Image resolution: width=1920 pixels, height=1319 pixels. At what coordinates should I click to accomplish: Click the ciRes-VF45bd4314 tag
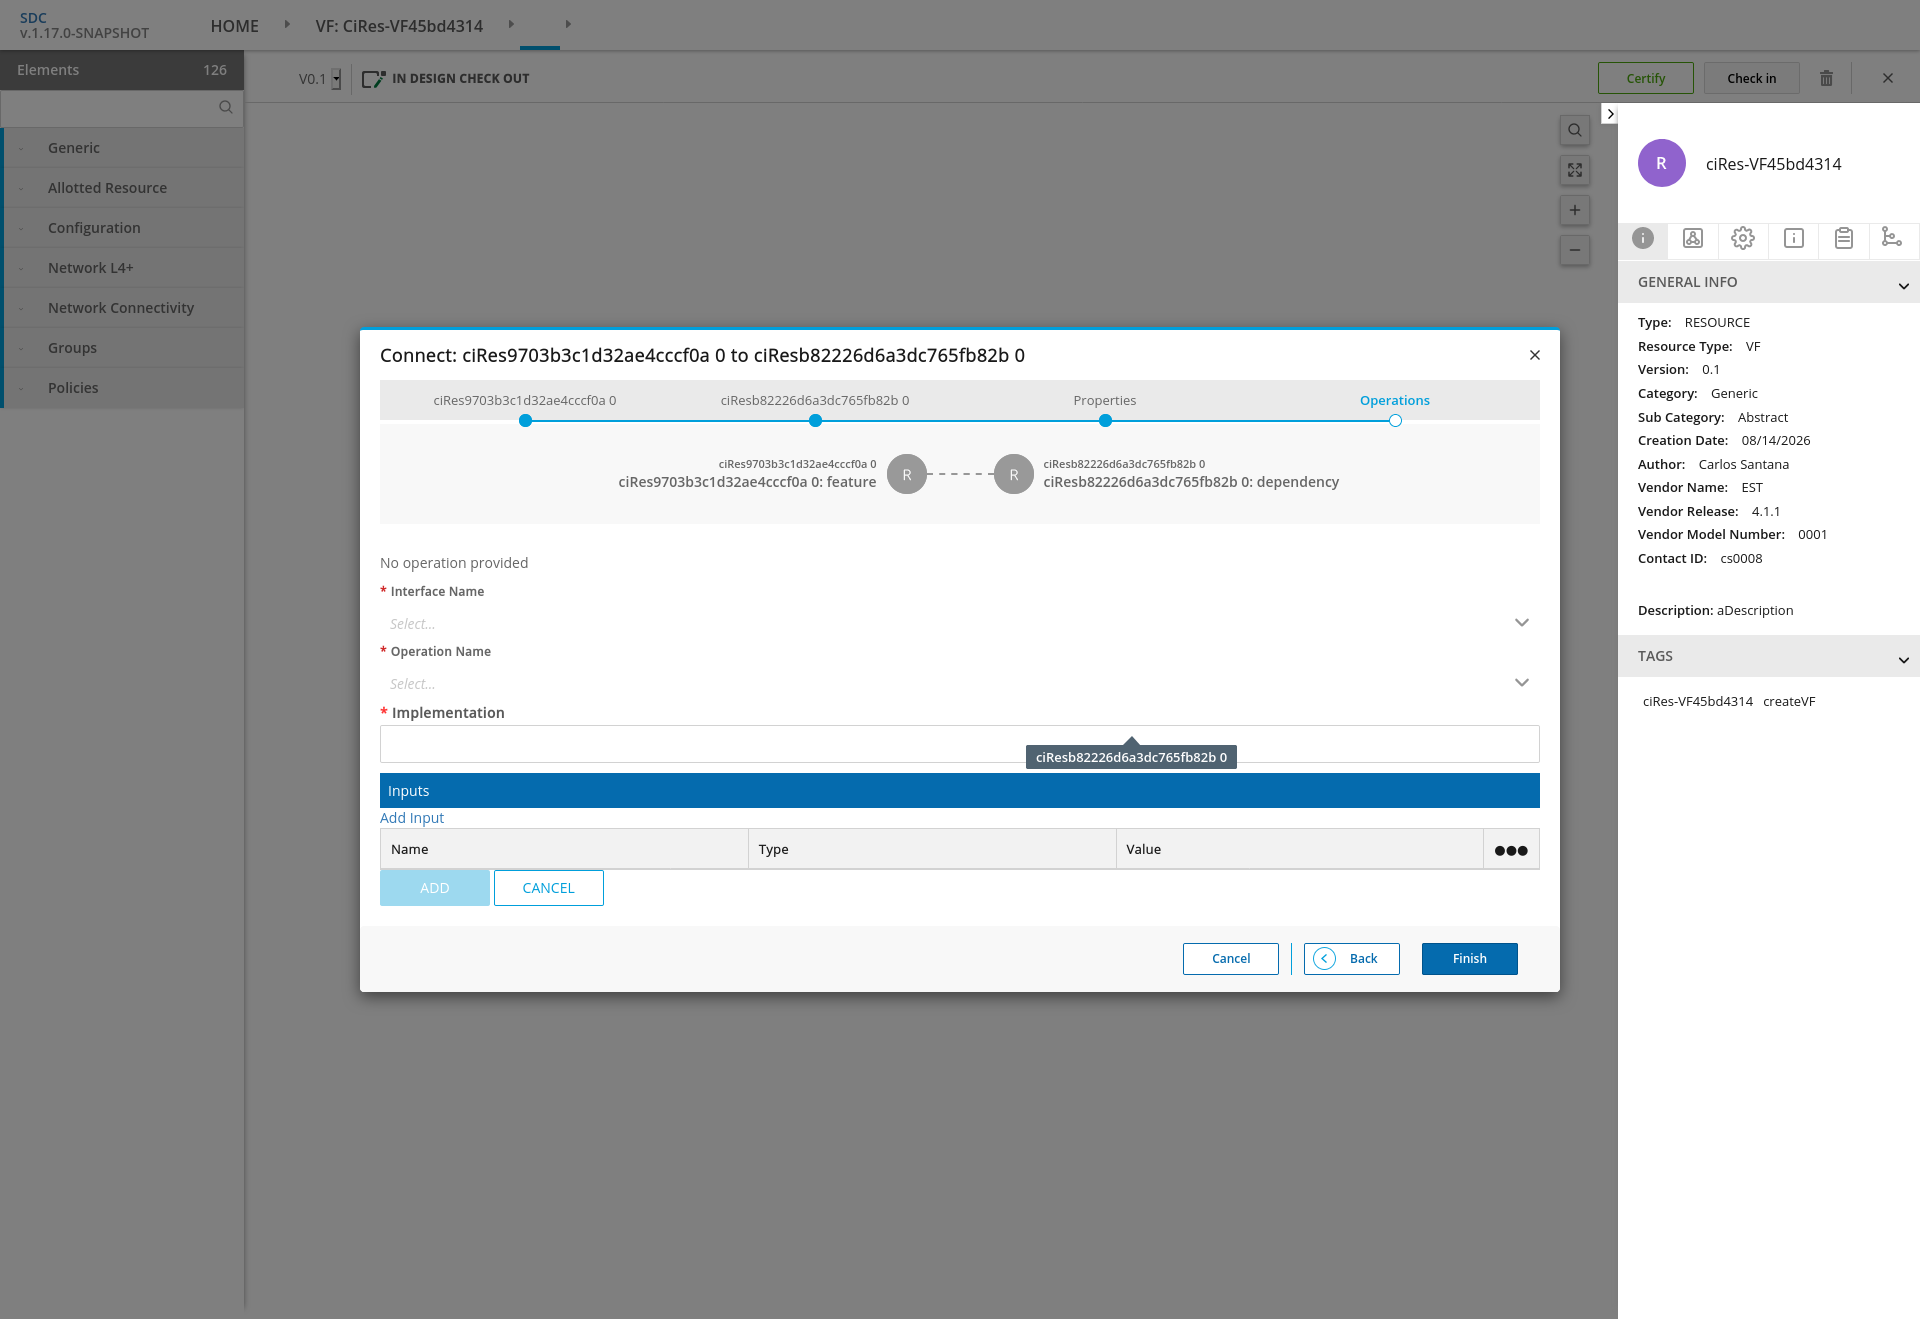pyautogui.click(x=1698, y=702)
